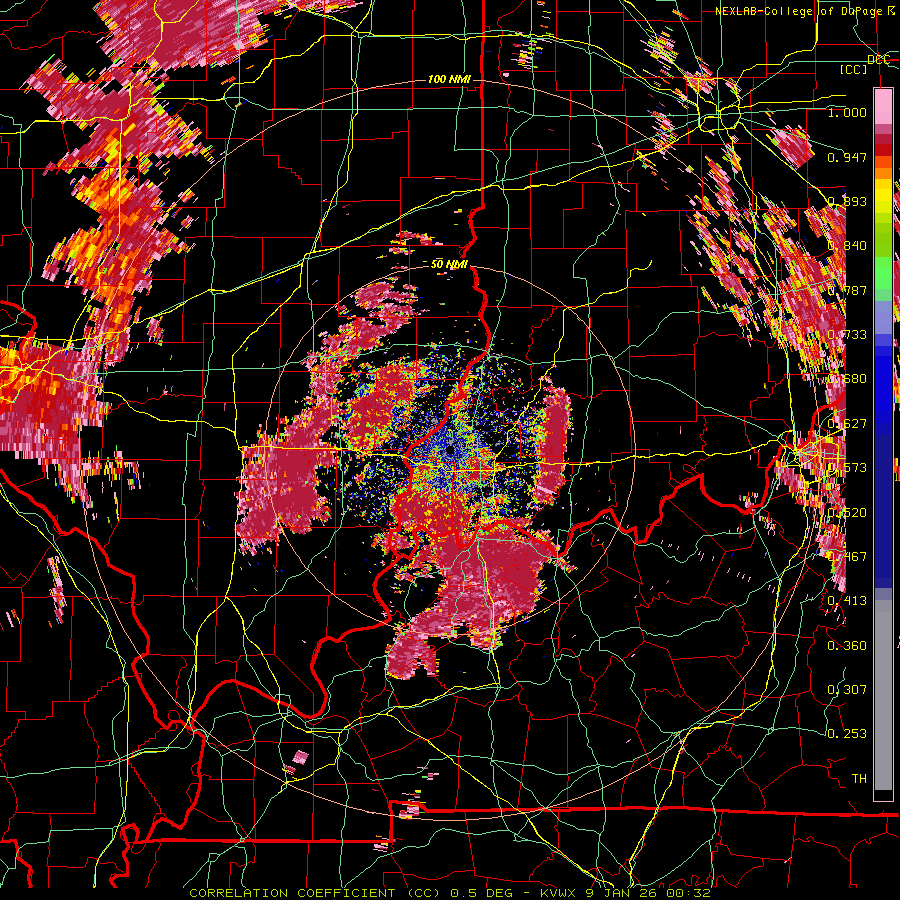This screenshot has width=900, height=900.
Task: Click the 0.307 scale value
Action: pyautogui.click(x=847, y=690)
